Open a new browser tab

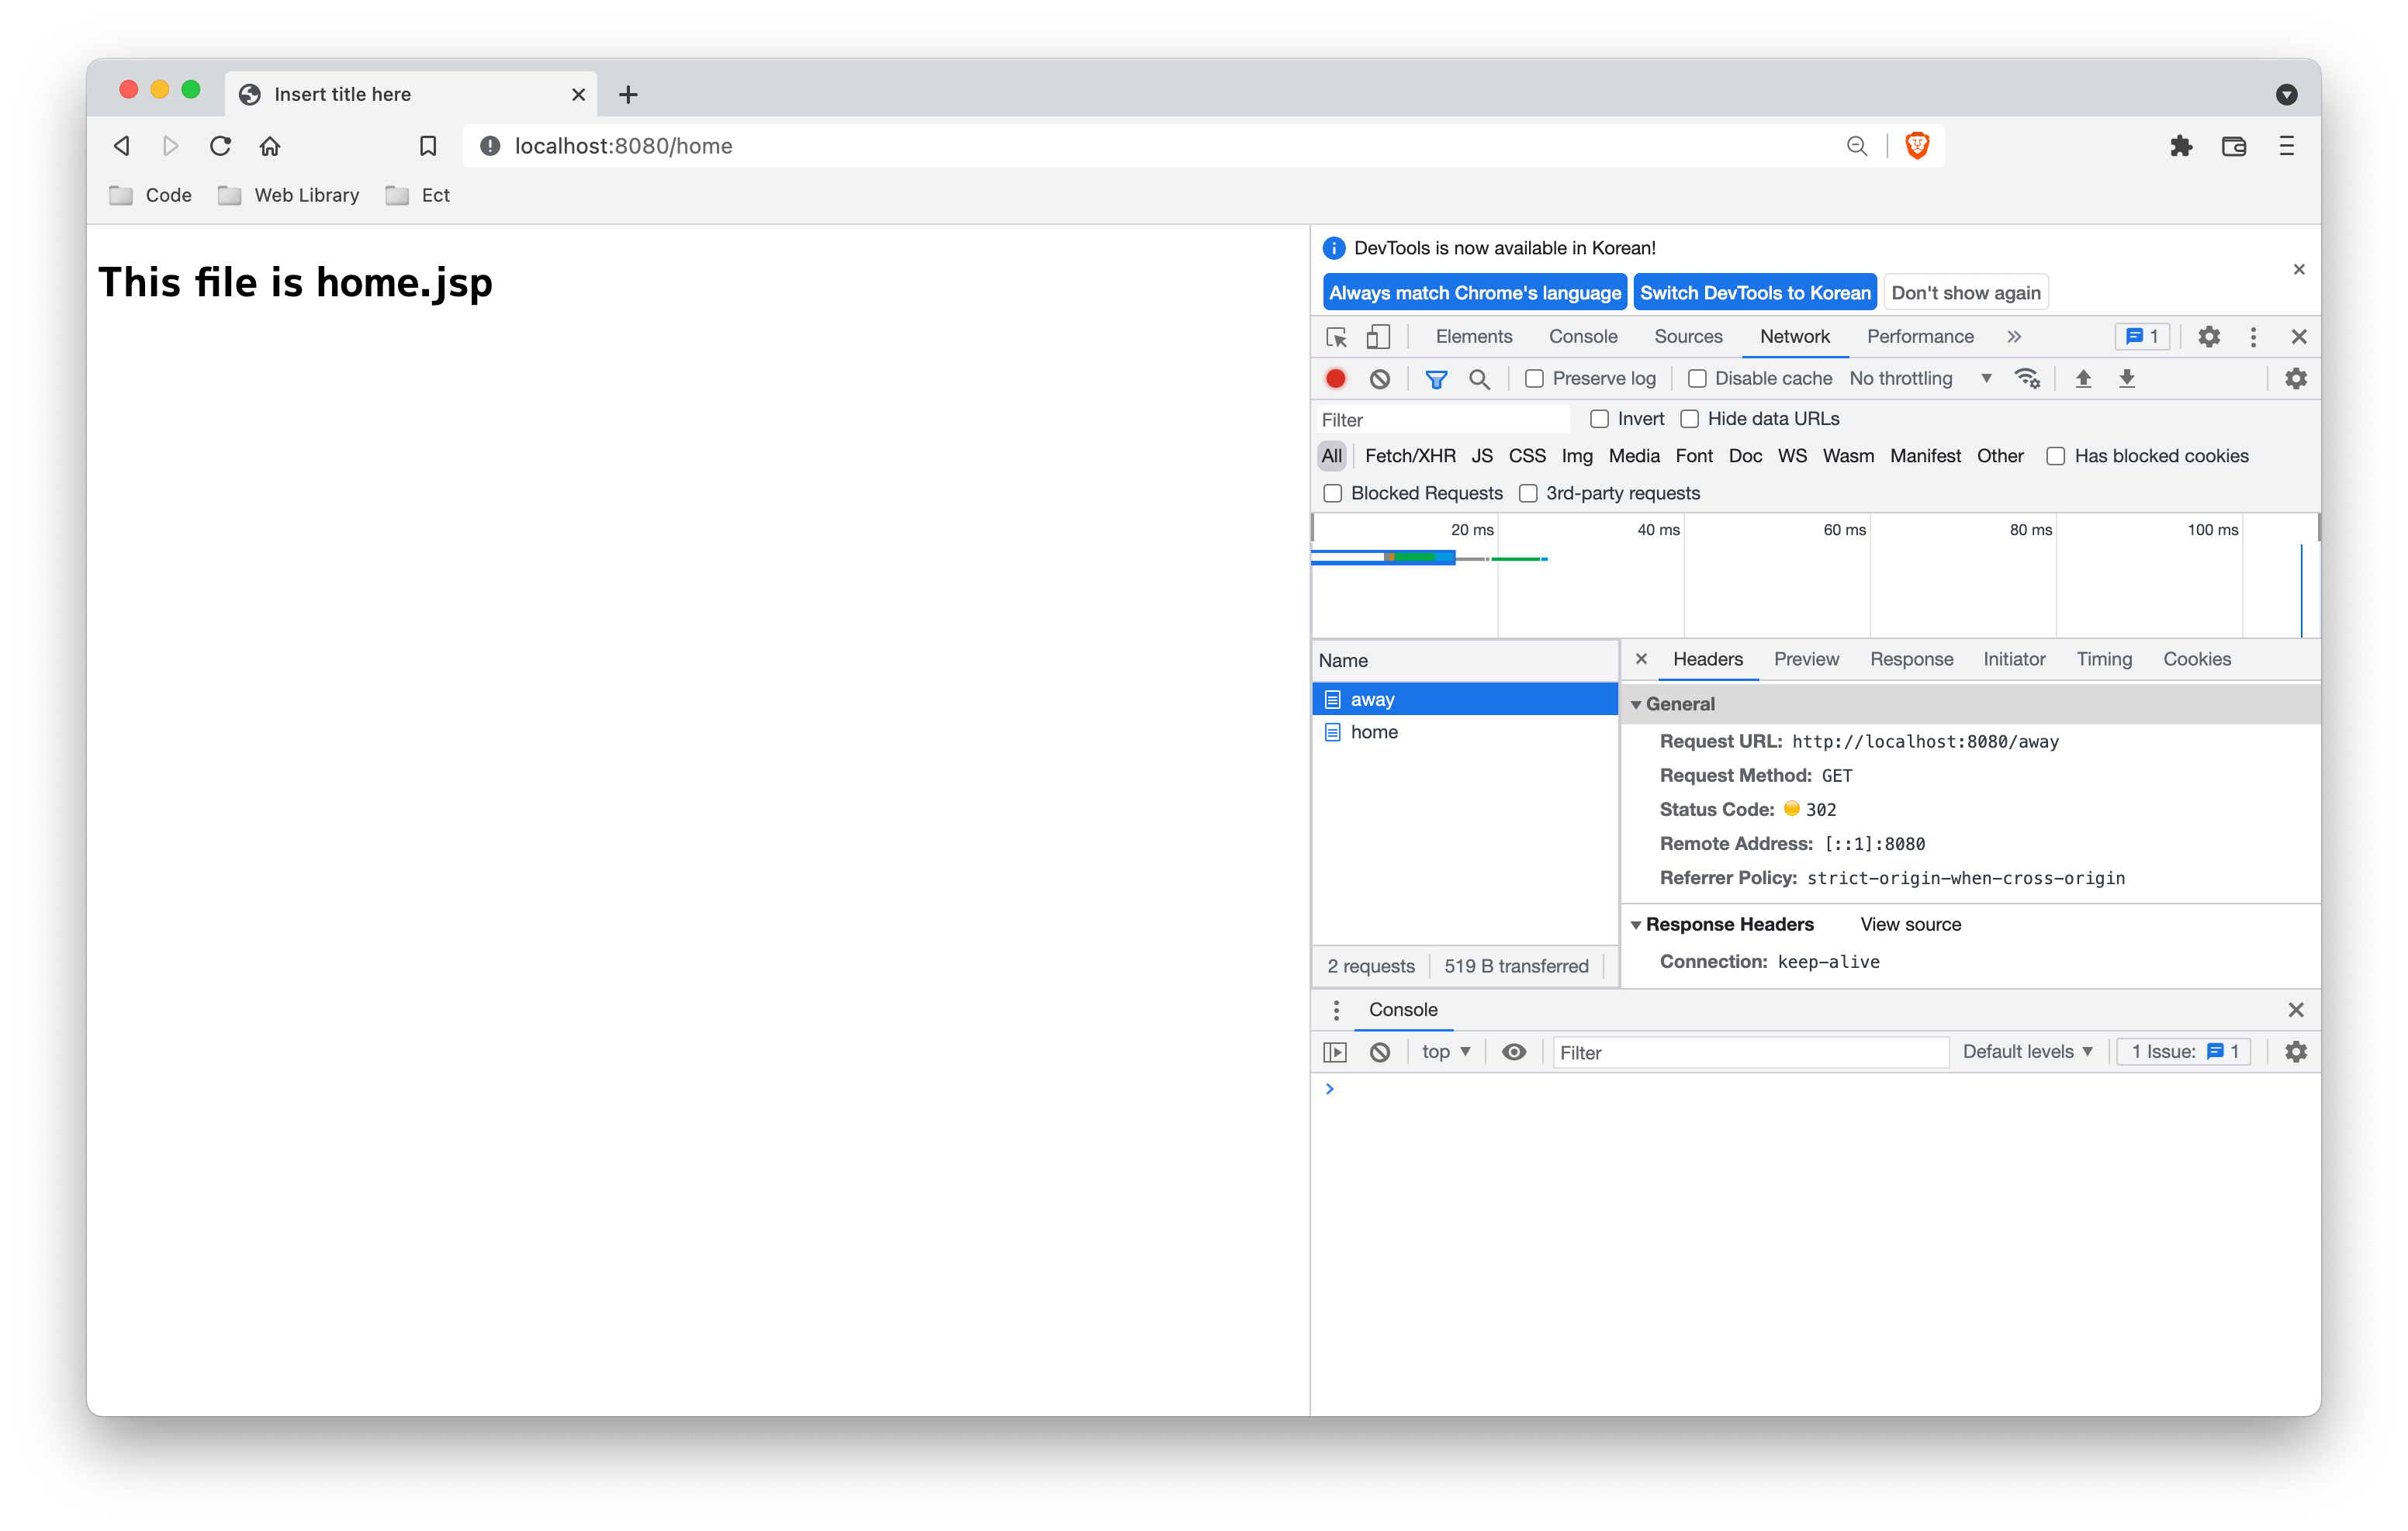pyautogui.click(x=628, y=95)
